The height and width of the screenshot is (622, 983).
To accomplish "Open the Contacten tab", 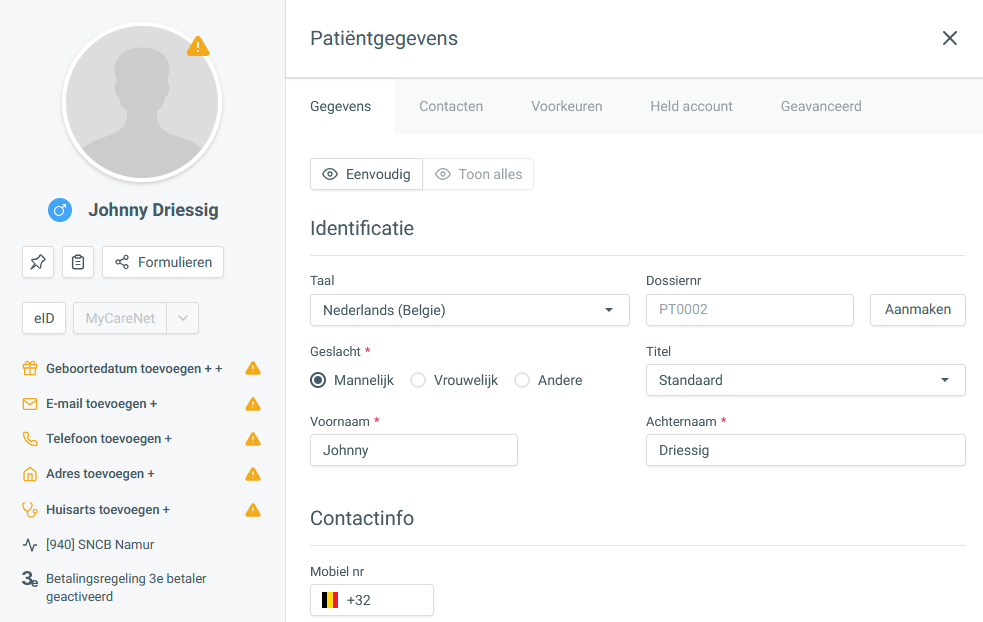I will 451,107.
